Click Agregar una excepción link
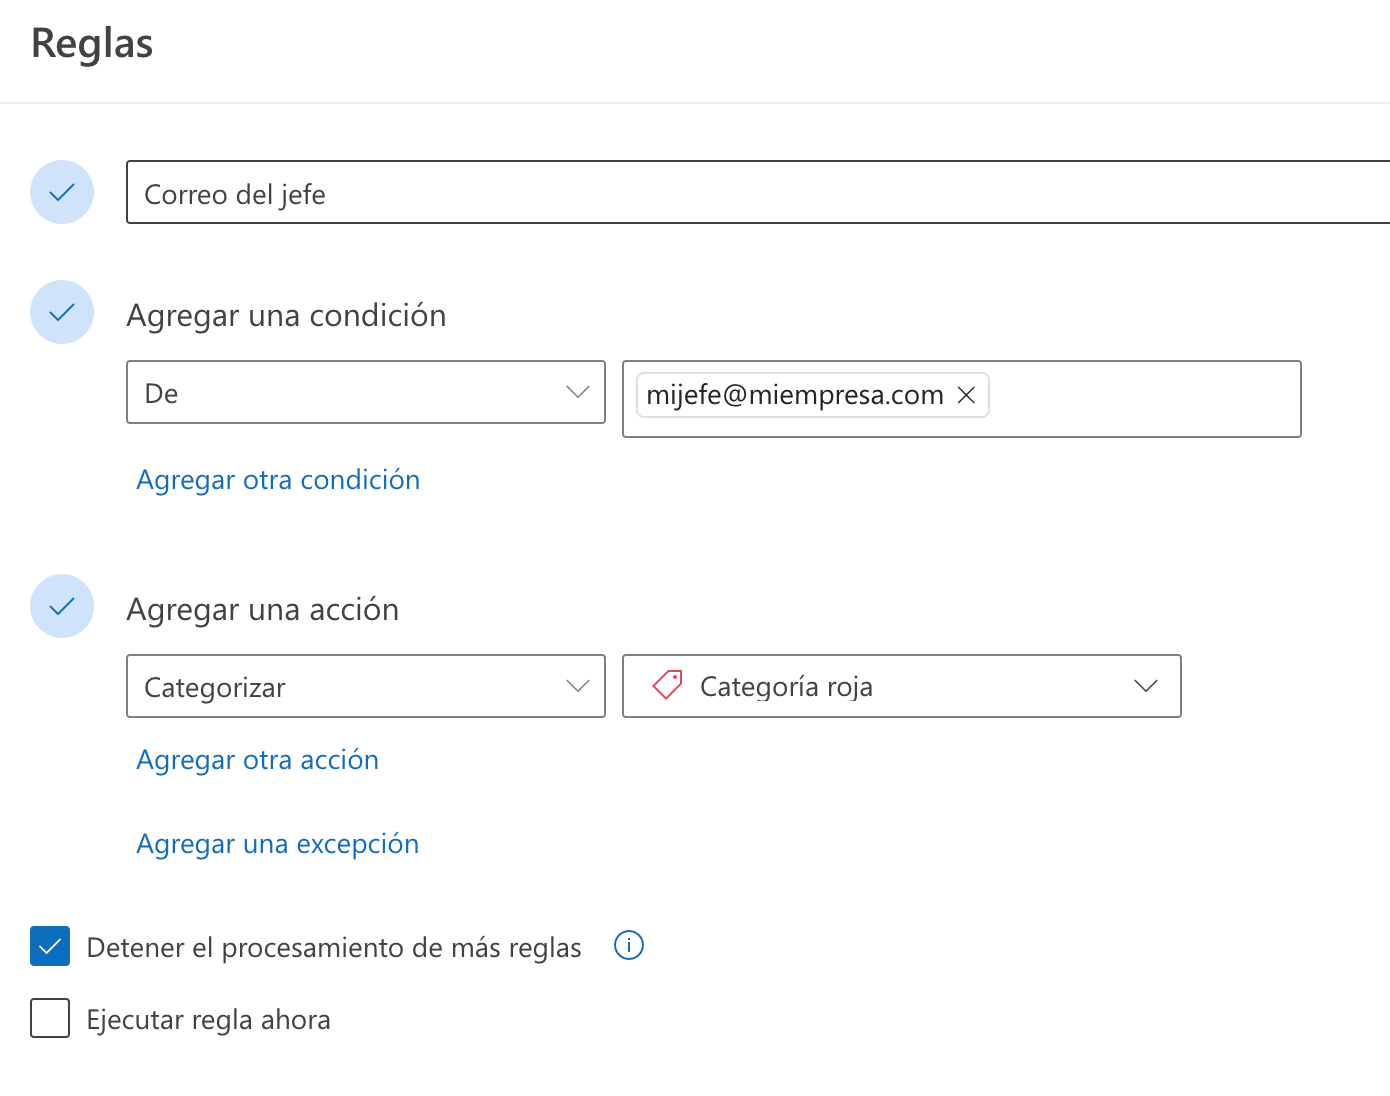 tap(277, 844)
